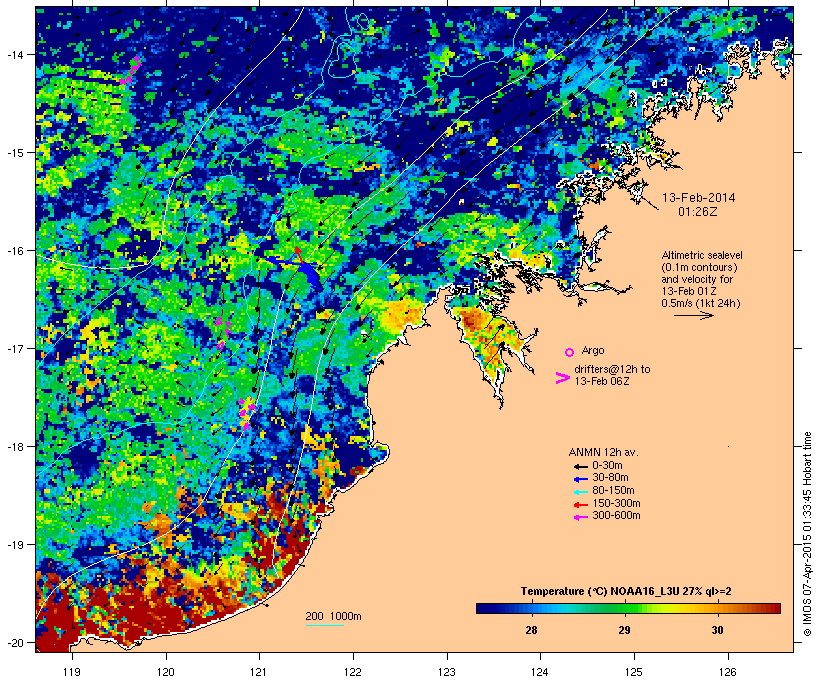Click the '150-300m' depth label
This screenshot has width=820, height=680.
coord(616,503)
